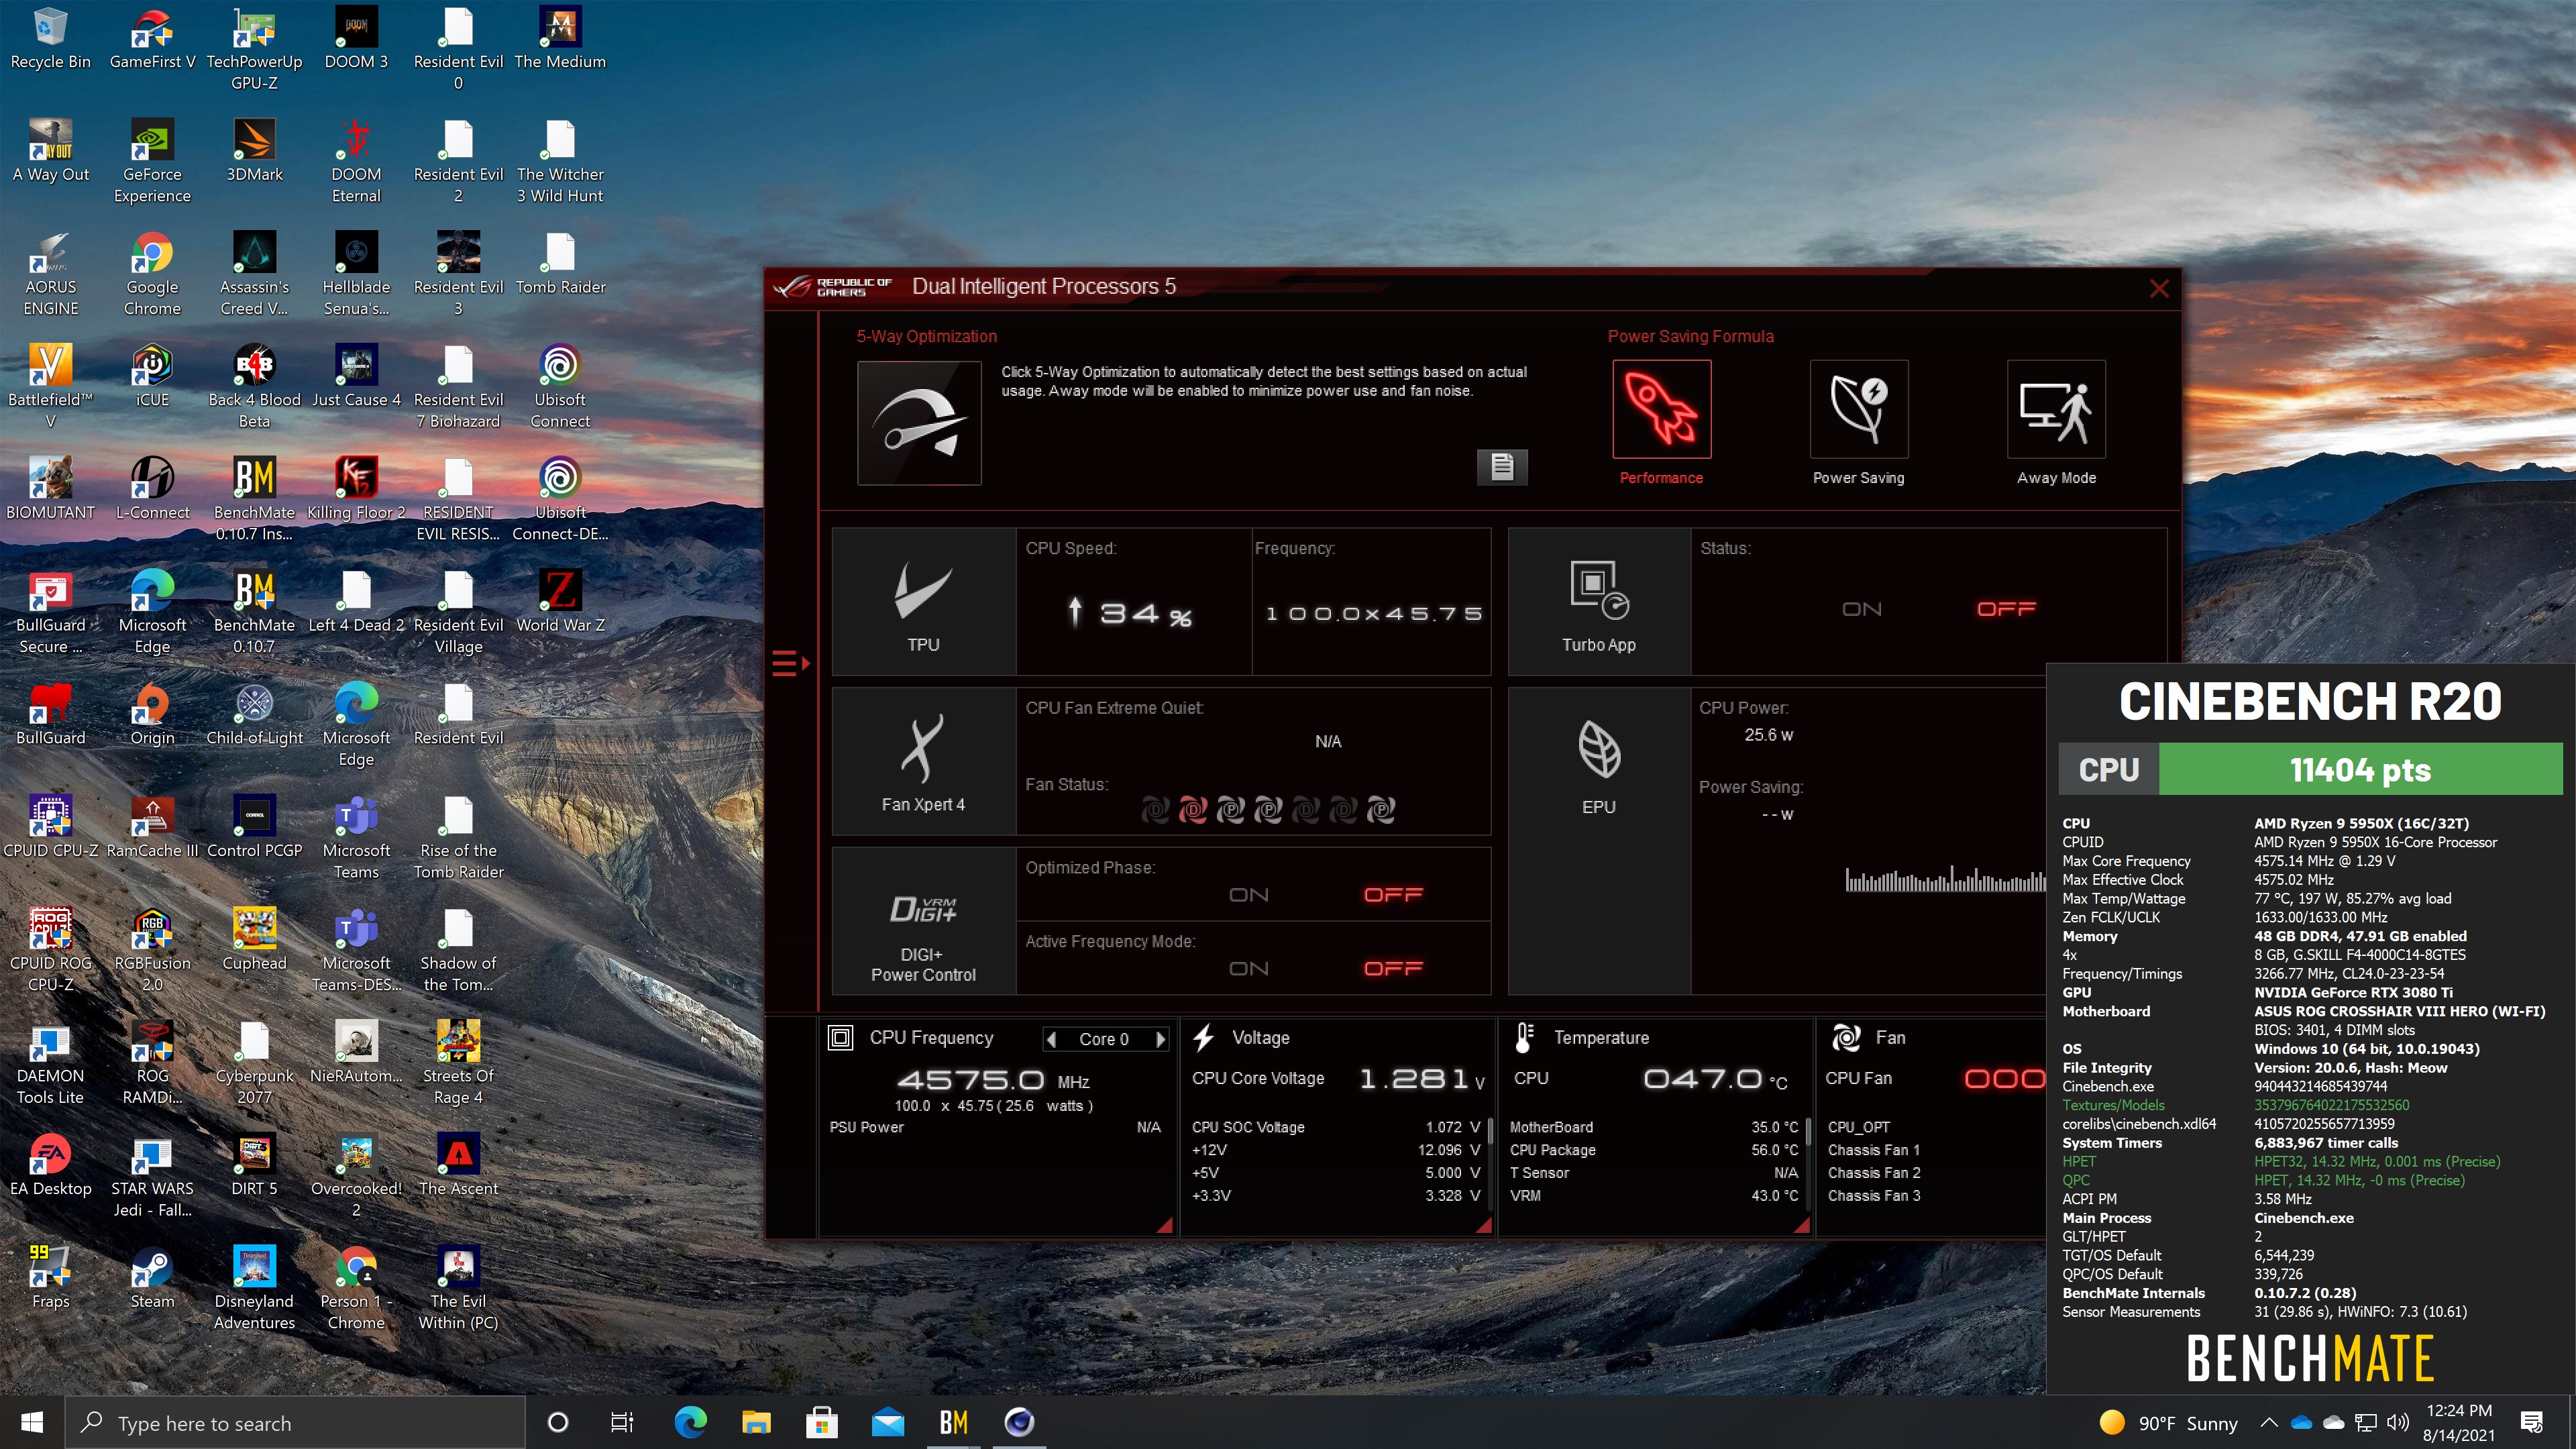Open the TPU panel

click(923, 602)
